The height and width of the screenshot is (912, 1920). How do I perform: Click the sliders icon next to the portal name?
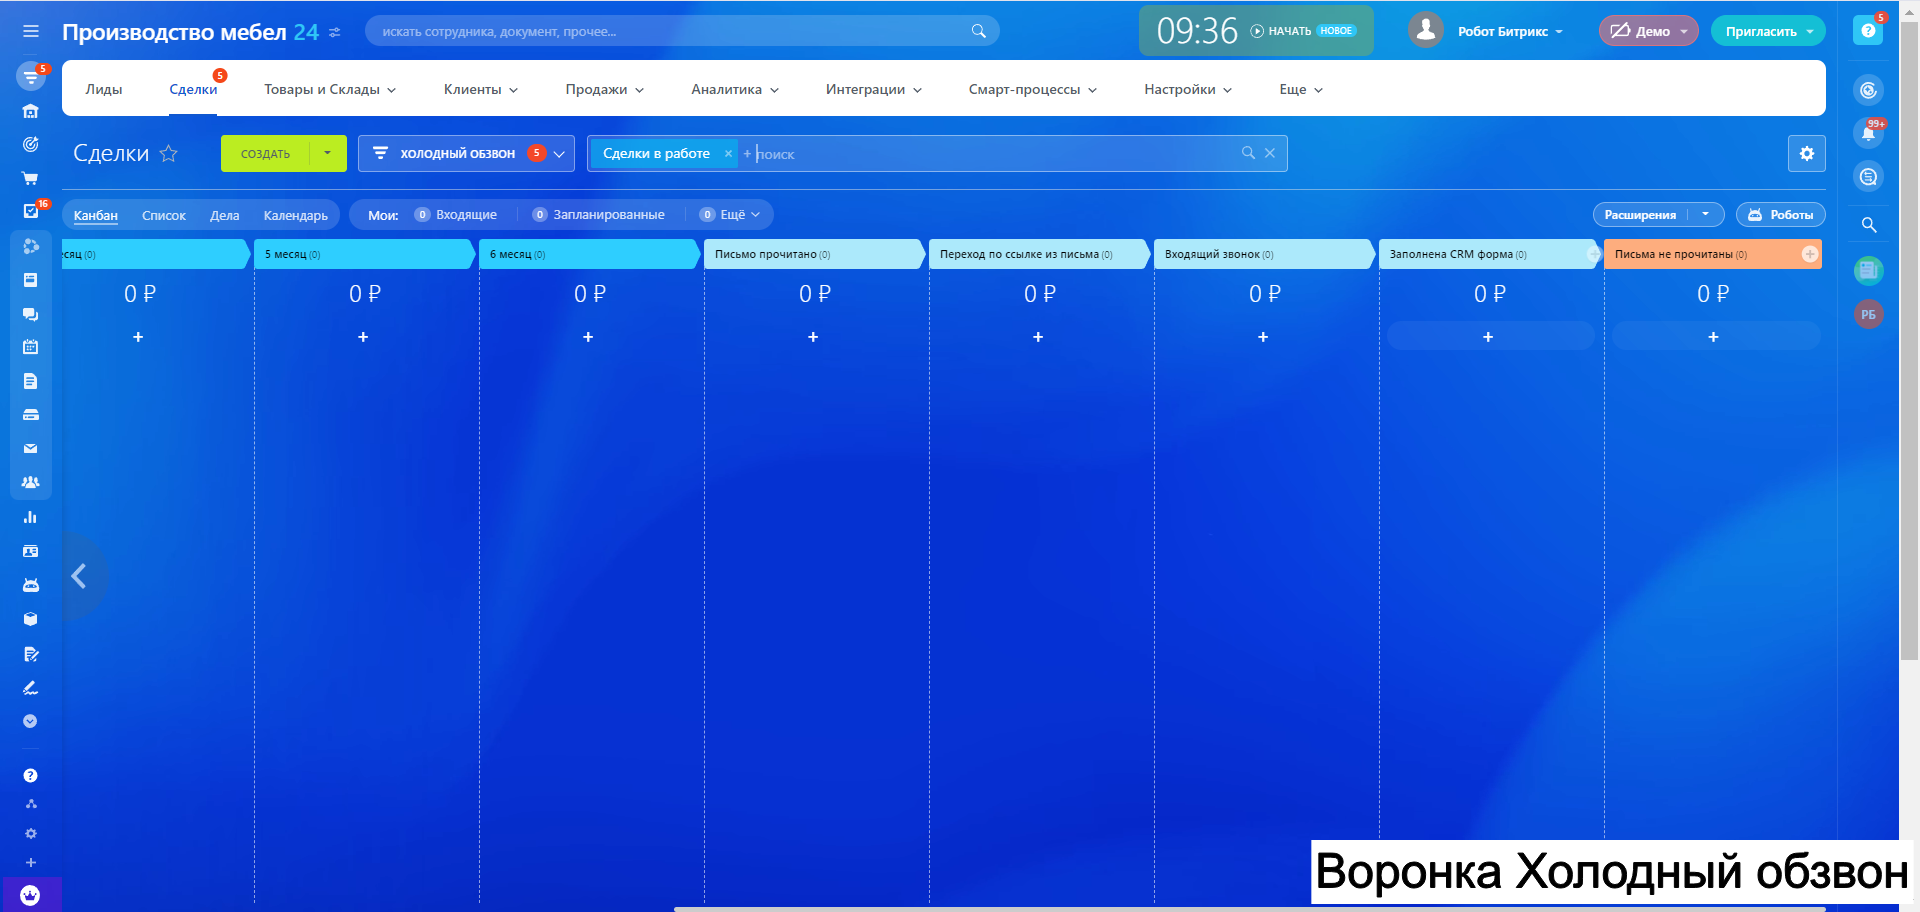335,32
